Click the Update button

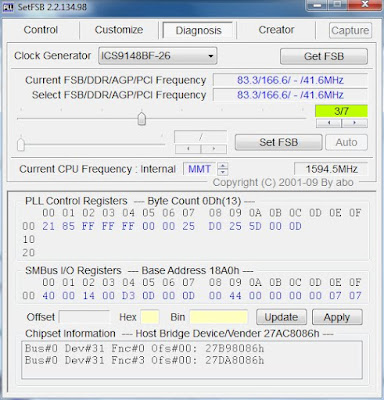pyautogui.click(x=281, y=317)
